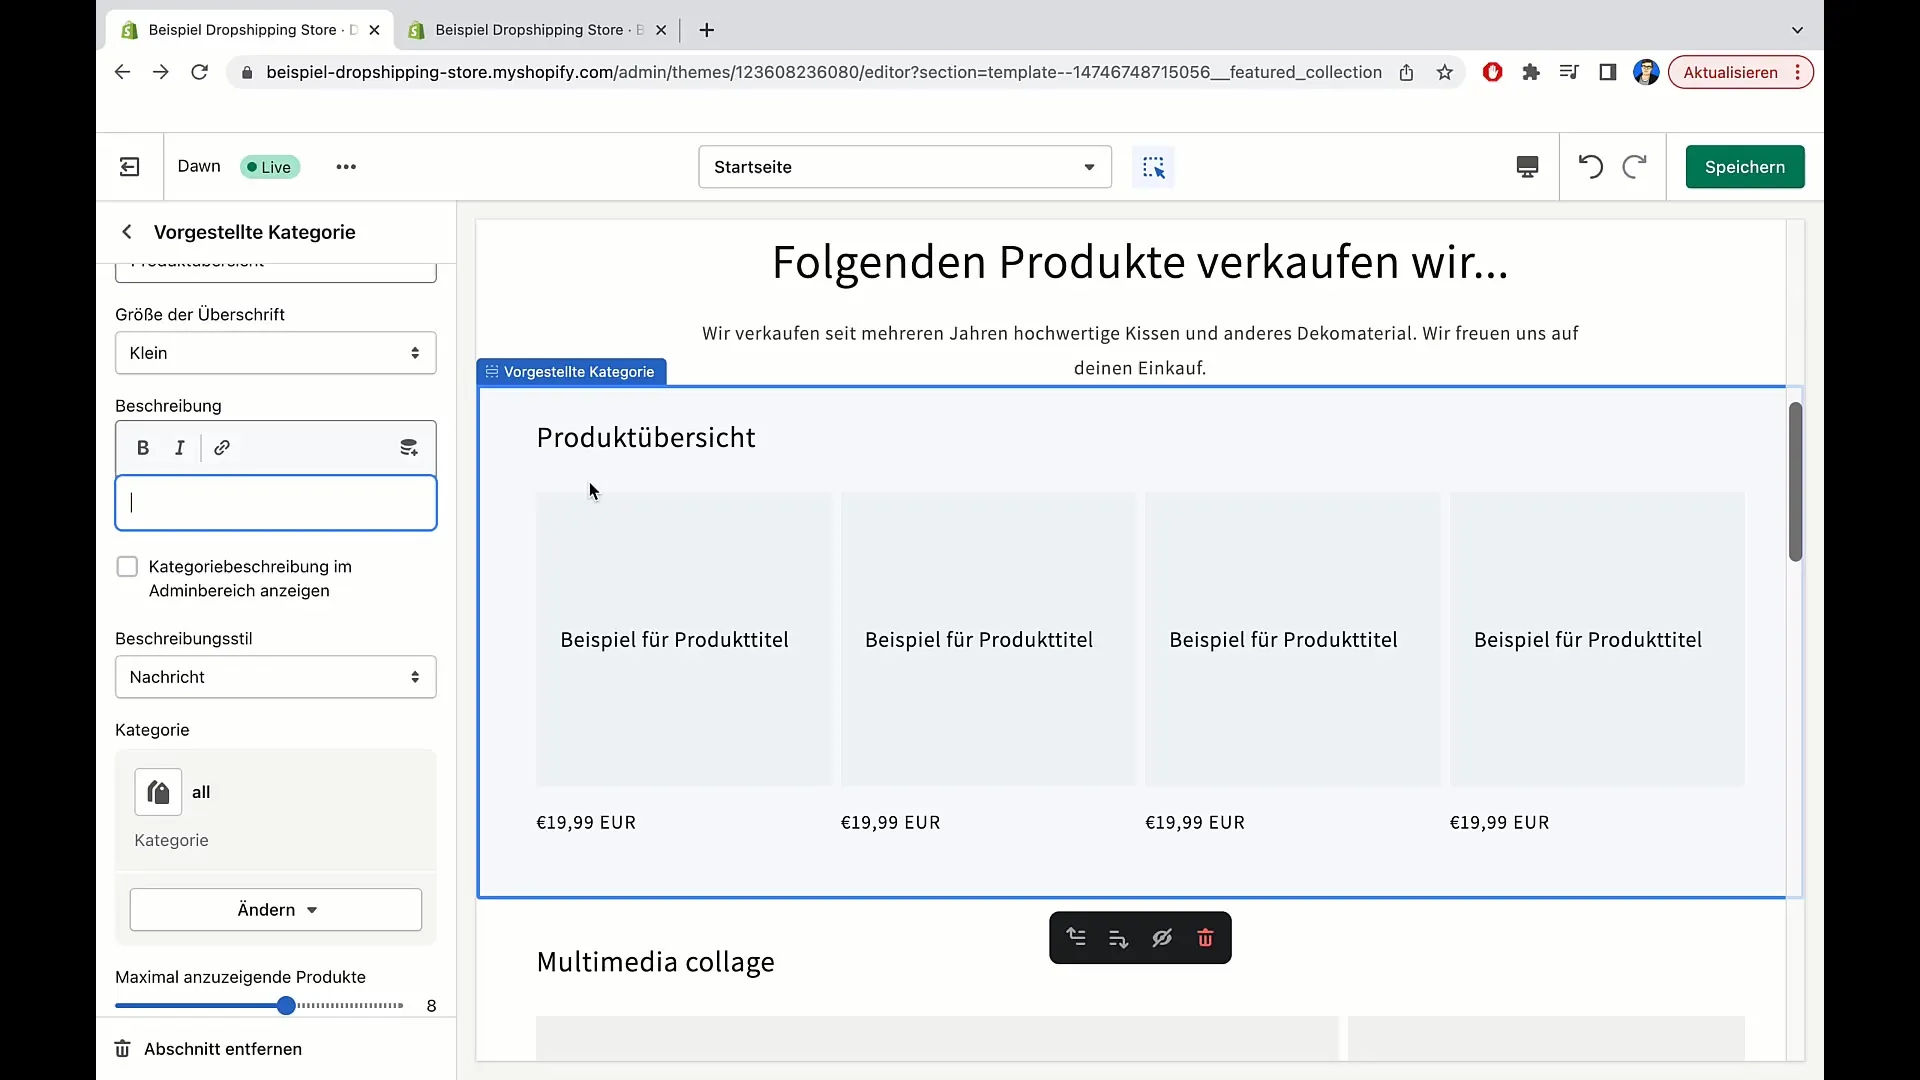Open a new browser tab
This screenshot has width=1920, height=1080.
click(x=706, y=30)
